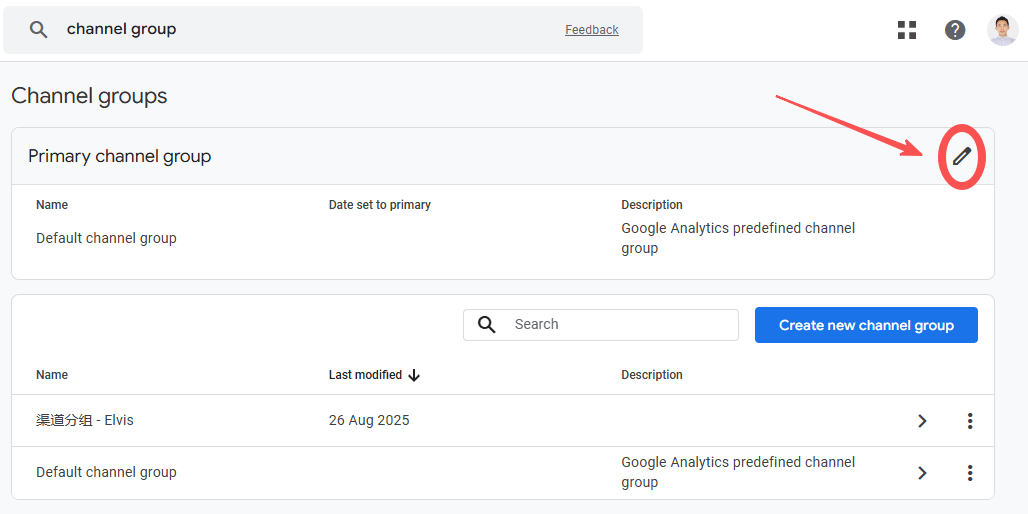Edit the Primary channel group with pencil icon
1028x514 pixels.
click(x=961, y=156)
